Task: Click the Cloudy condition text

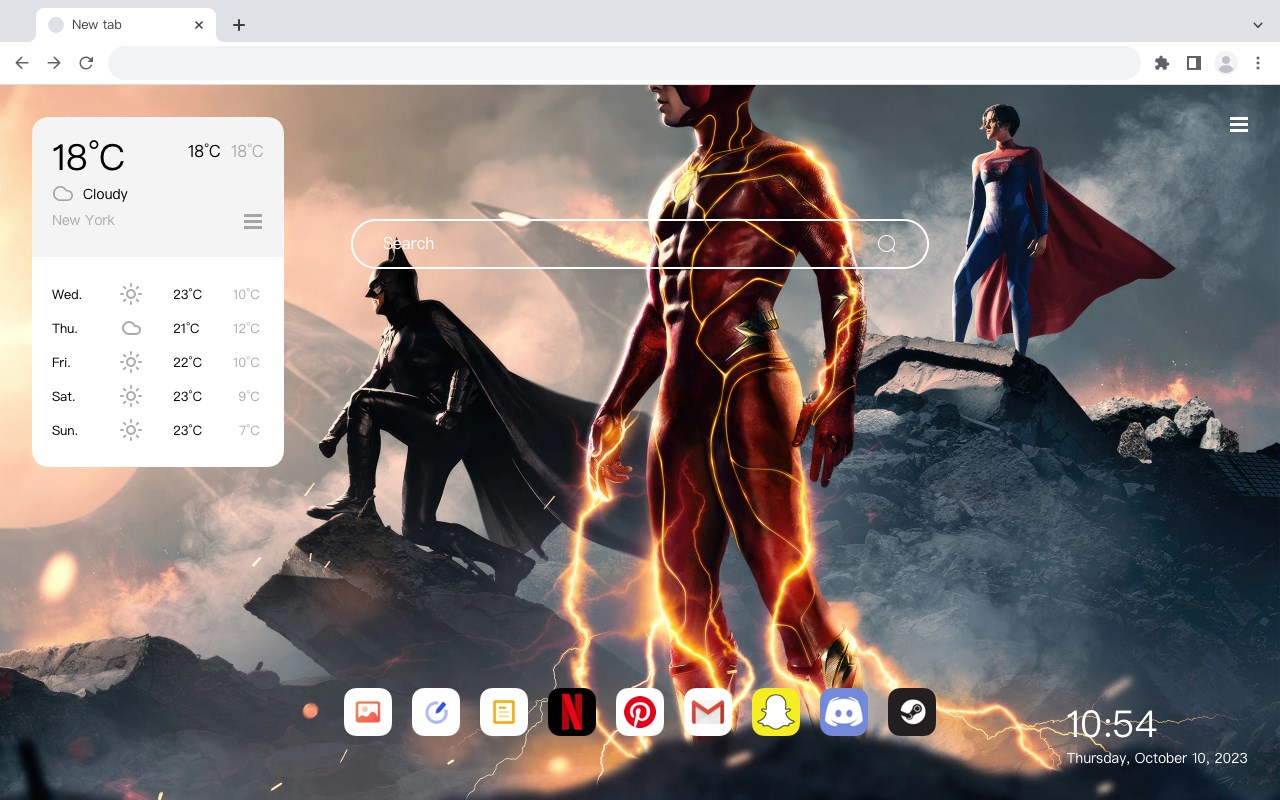Action: pos(105,194)
